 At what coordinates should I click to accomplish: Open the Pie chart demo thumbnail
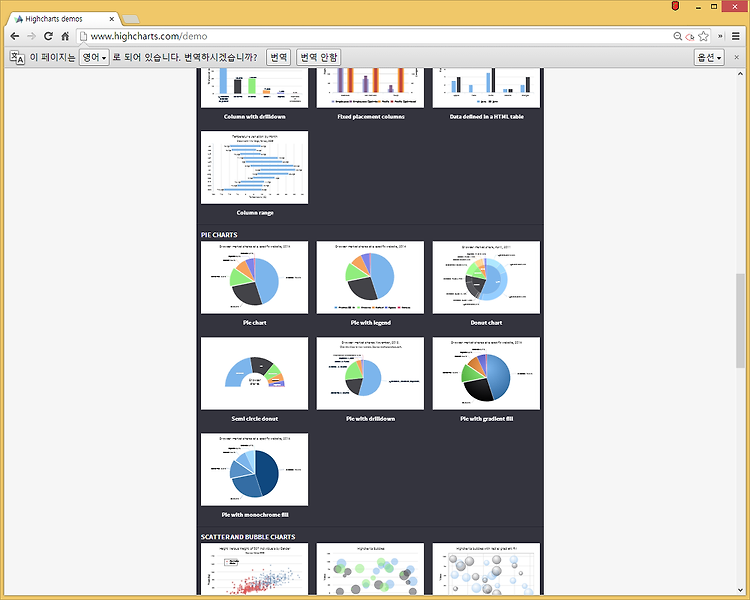254,278
